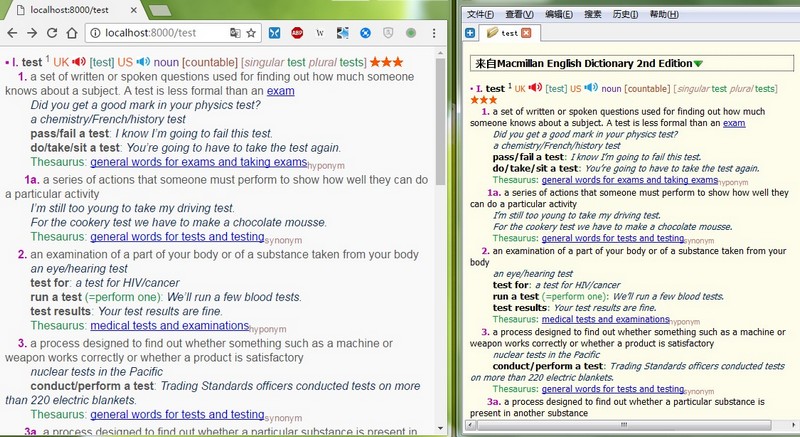Play UK pronunciation in the browser page
This screenshot has width=800, height=437.
[x=79, y=62]
